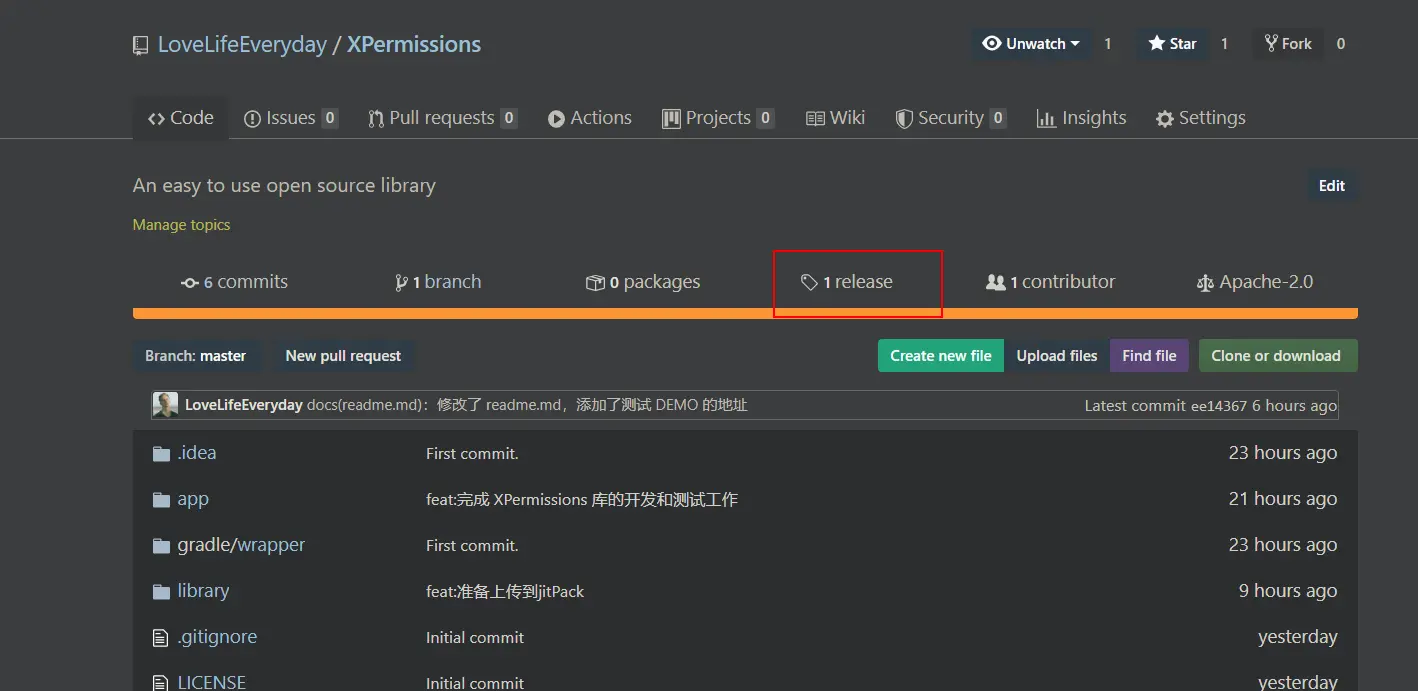The width and height of the screenshot is (1418, 691).
Task: Open Clone or download dropdown
Action: click(1278, 356)
